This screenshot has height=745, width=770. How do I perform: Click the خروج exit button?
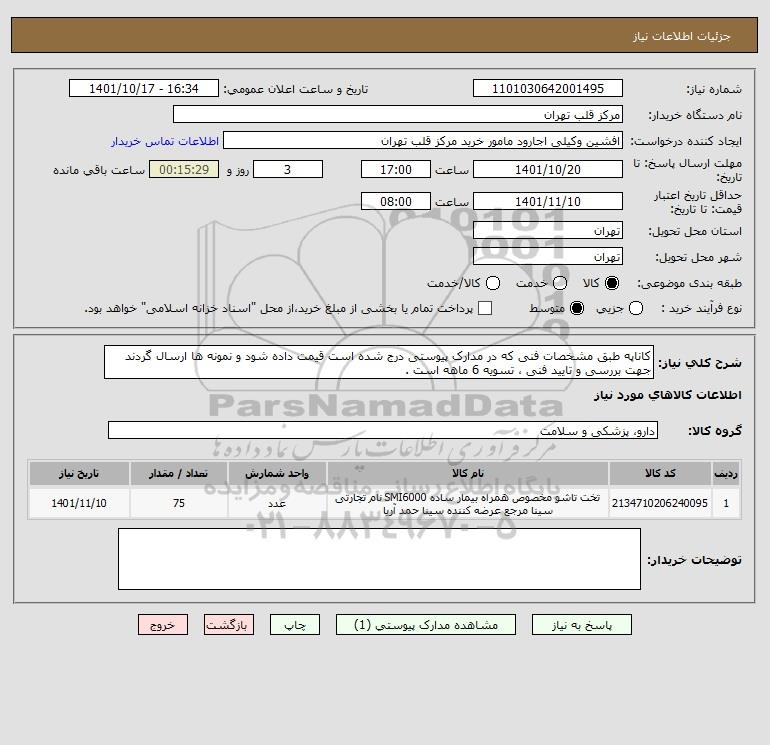[163, 625]
